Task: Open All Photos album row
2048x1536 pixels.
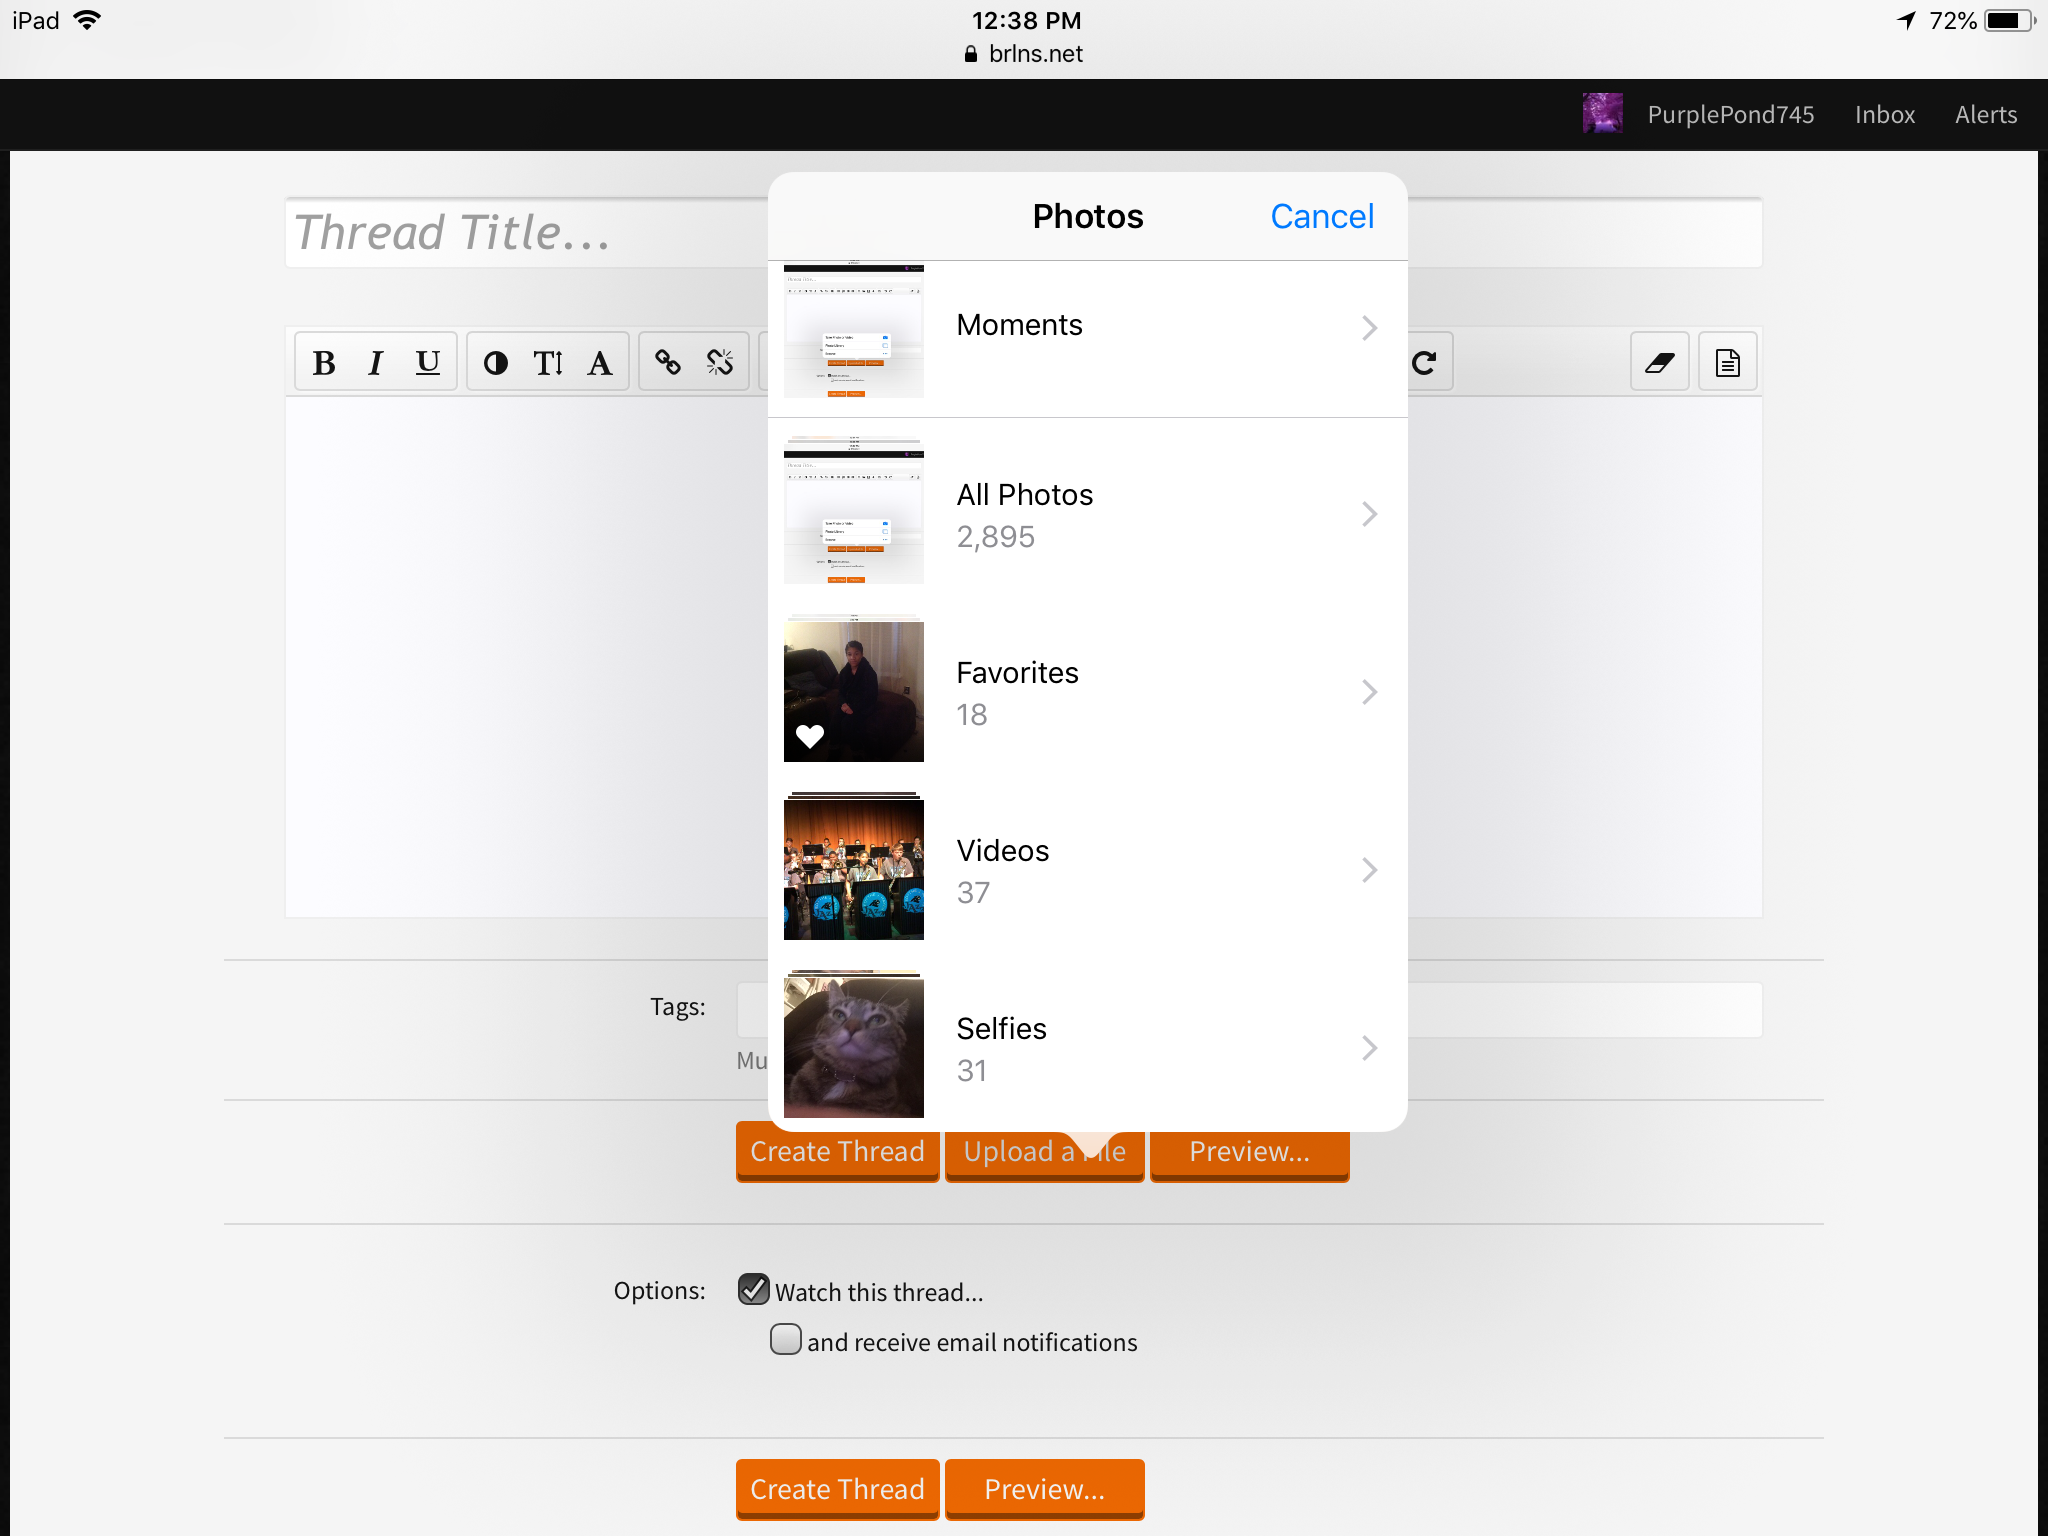Action: point(1088,514)
